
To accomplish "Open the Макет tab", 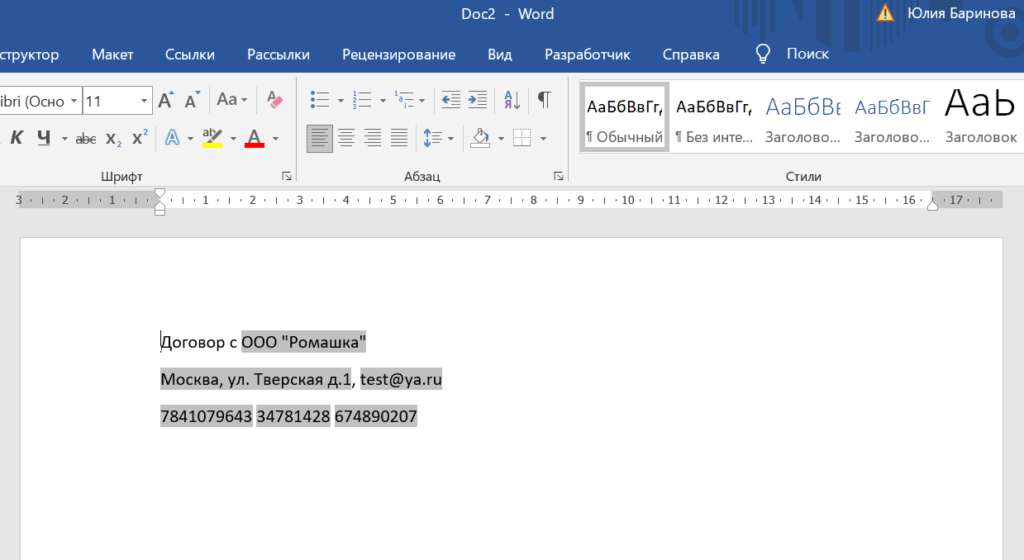I will [x=112, y=54].
